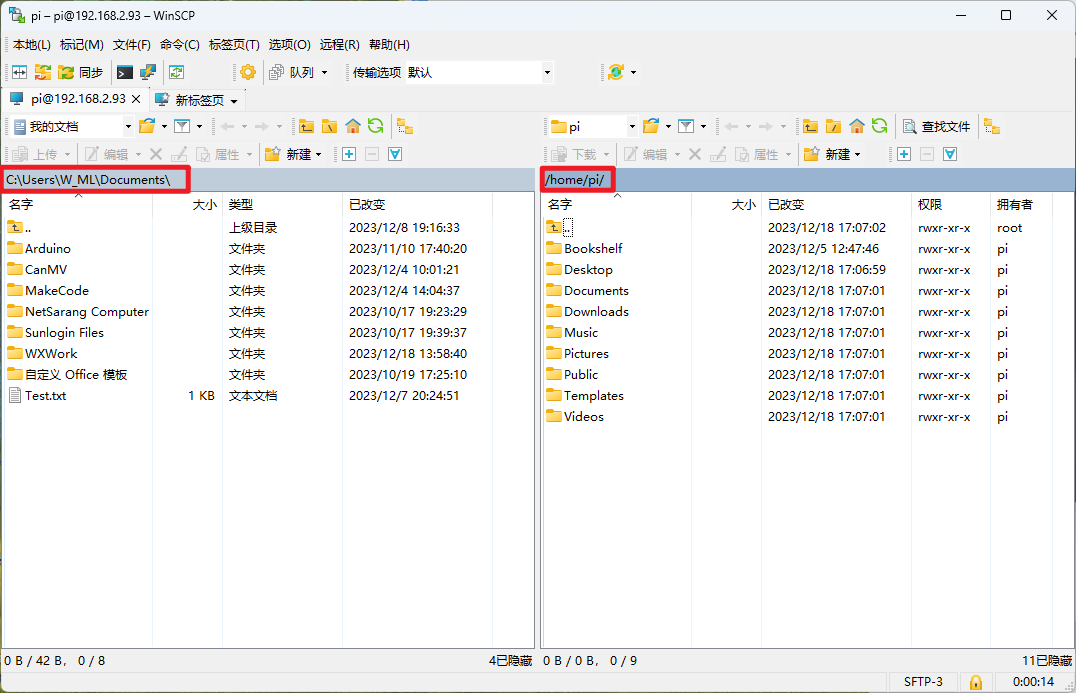Viewport: 1076px width, 693px height.
Task: Click the SFTP-3 protocol status entry
Action: pyautogui.click(x=923, y=681)
